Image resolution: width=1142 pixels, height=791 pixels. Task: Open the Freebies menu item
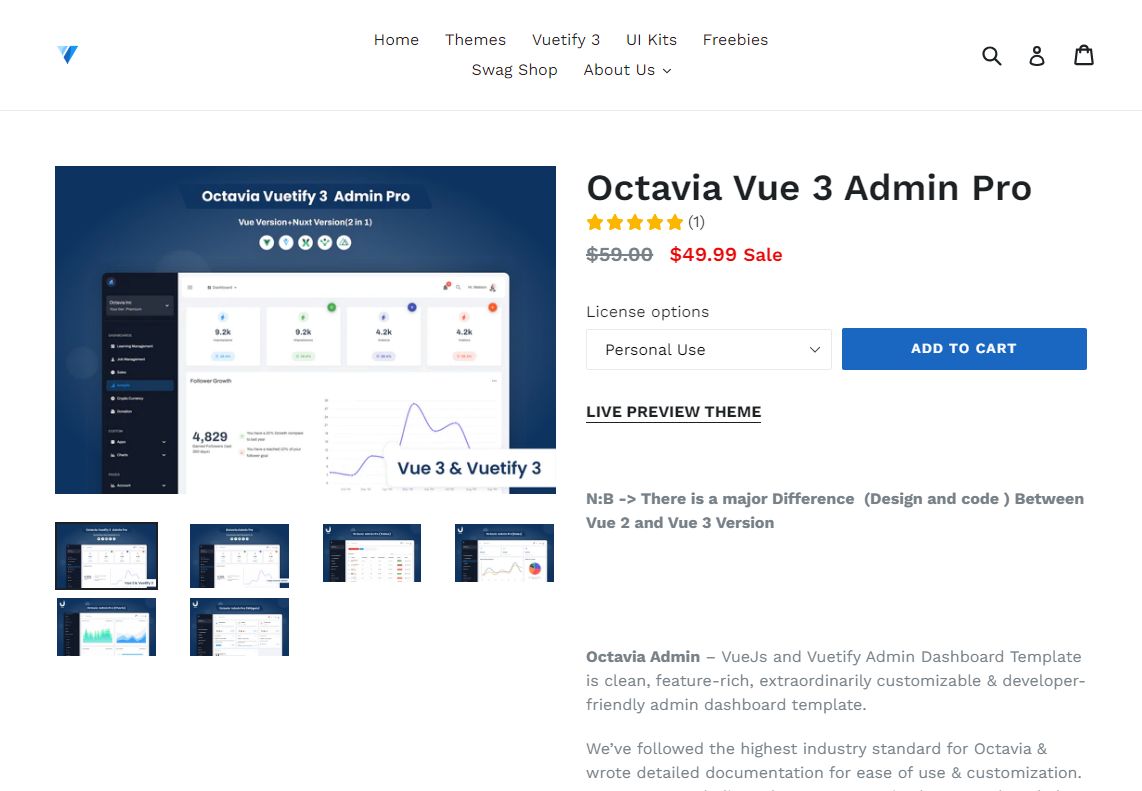coord(735,40)
